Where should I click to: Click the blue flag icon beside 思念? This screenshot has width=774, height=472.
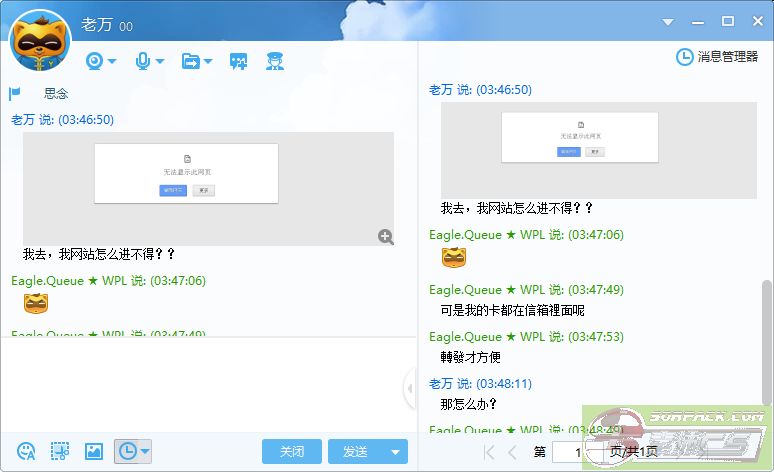coord(15,93)
